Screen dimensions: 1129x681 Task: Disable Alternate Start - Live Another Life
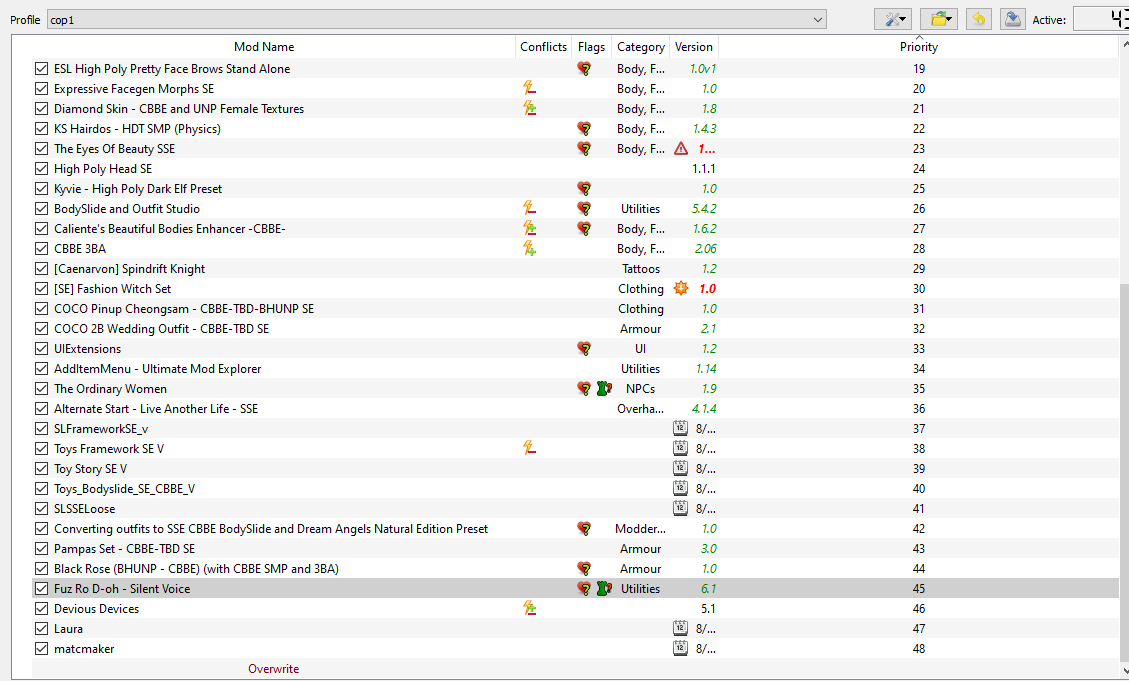click(x=42, y=409)
